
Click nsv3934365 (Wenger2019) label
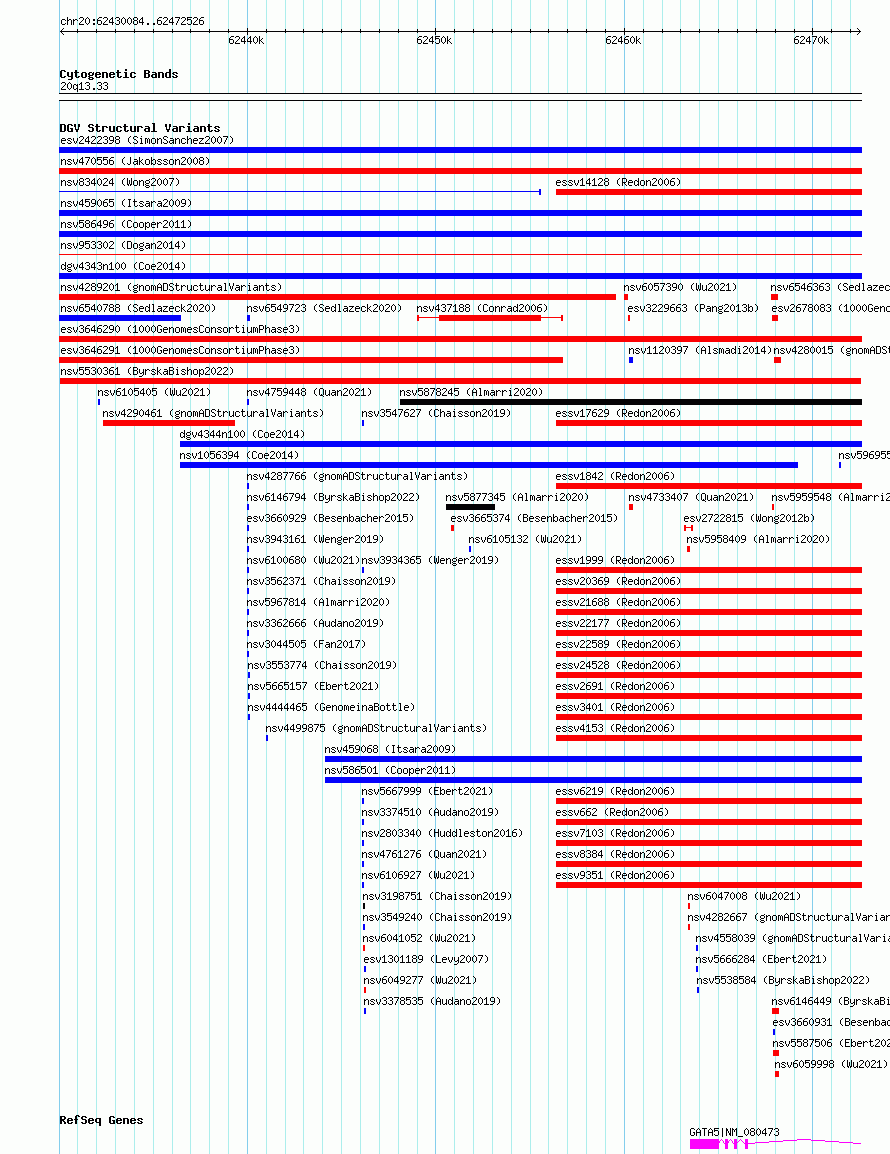coord(430,560)
